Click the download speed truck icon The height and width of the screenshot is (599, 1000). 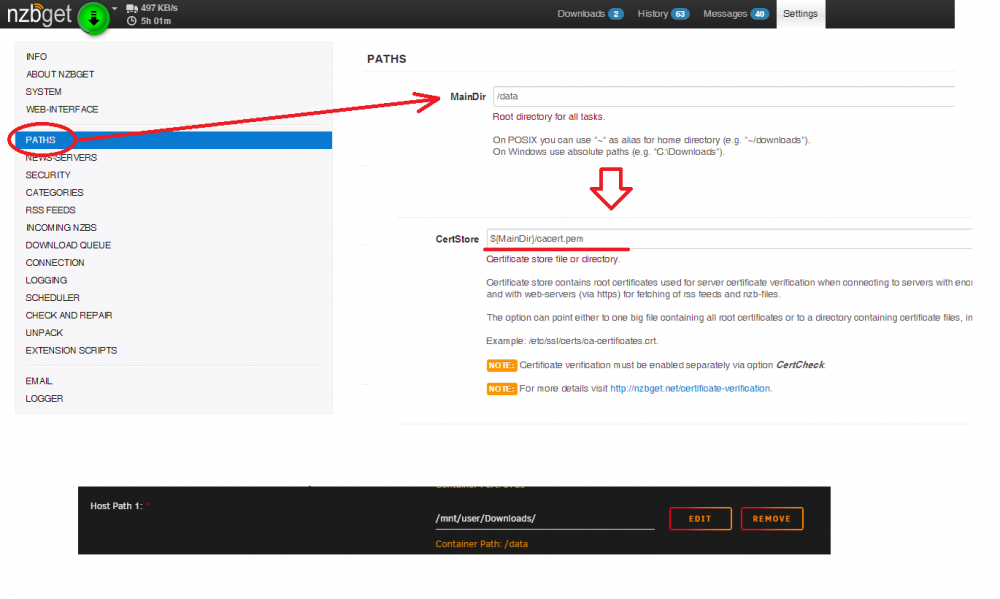pos(132,8)
